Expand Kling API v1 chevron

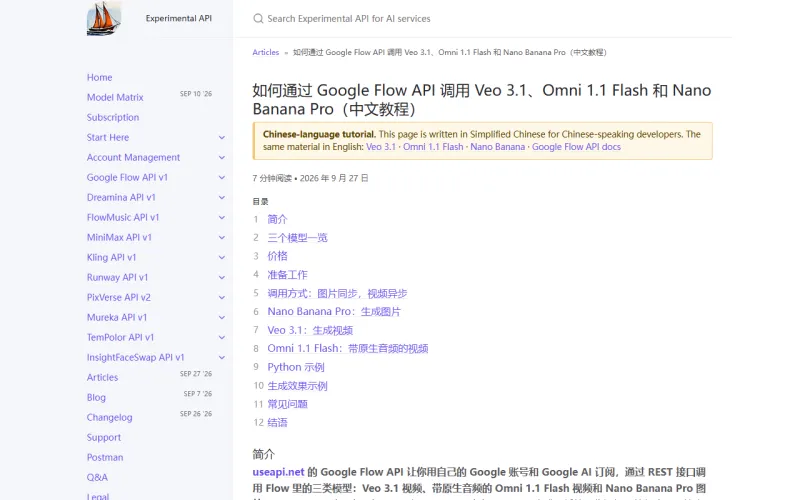[x=222, y=258]
